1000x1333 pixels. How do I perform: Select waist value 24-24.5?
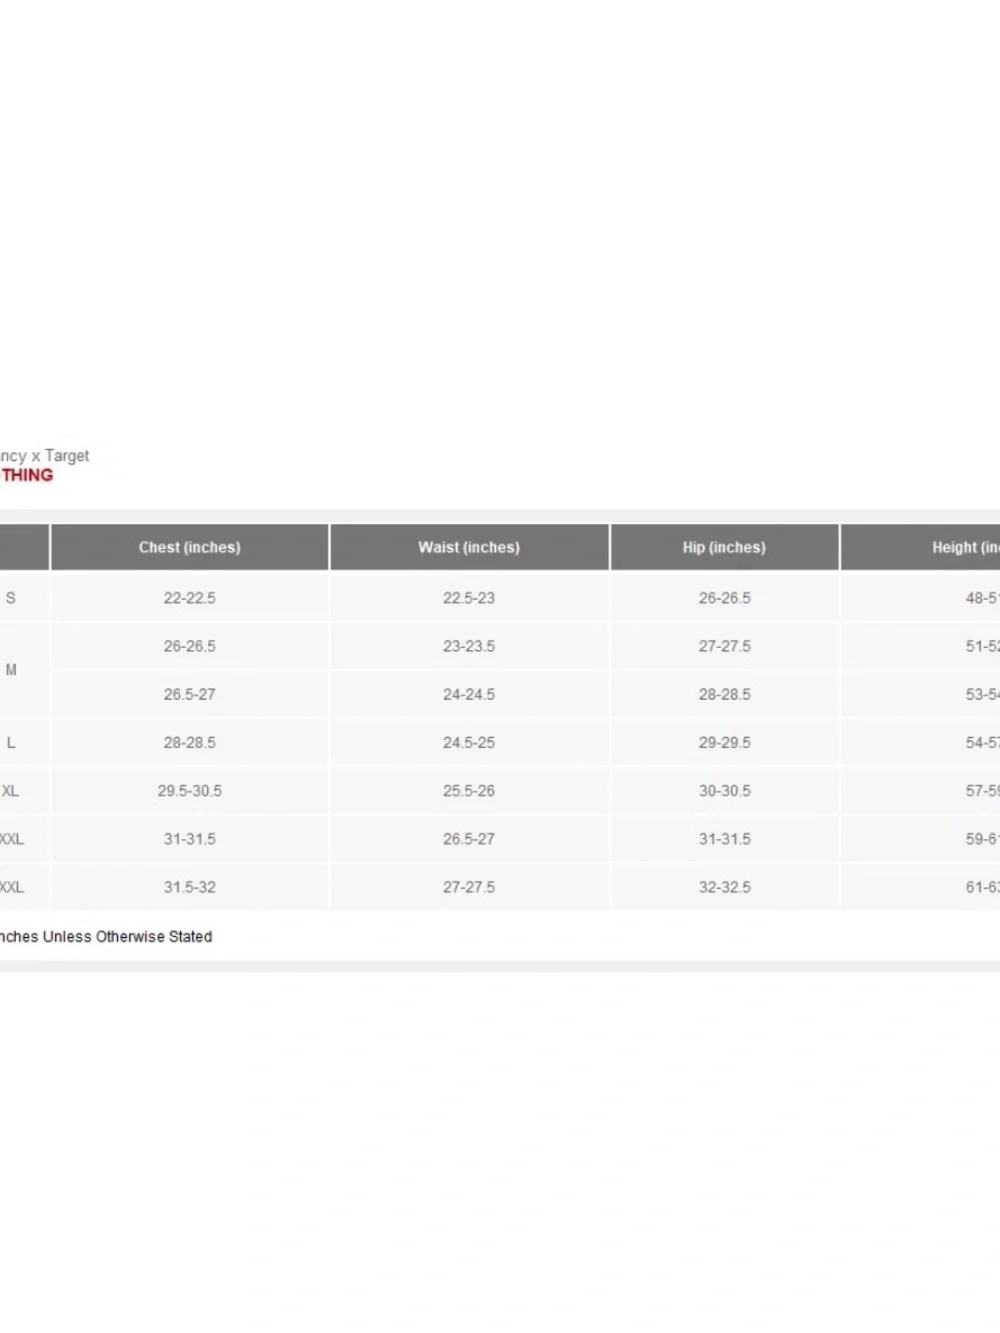pyautogui.click(x=469, y=694)
